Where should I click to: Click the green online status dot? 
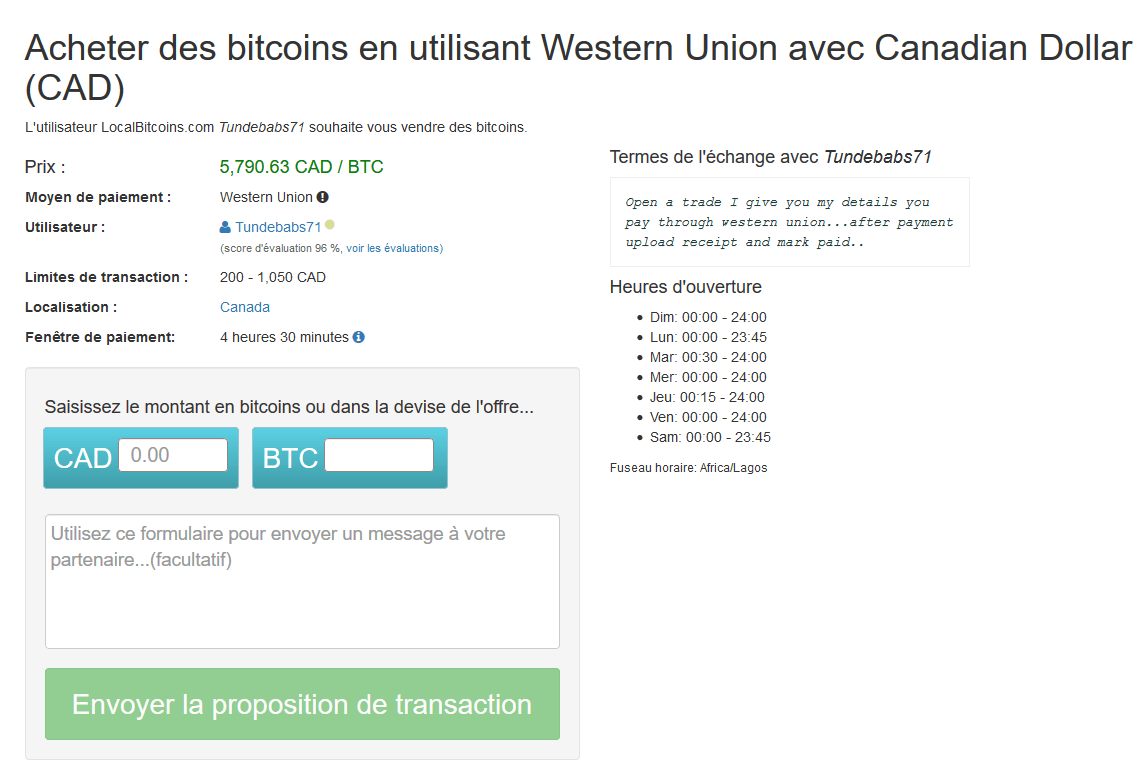(x=327, y=224)
